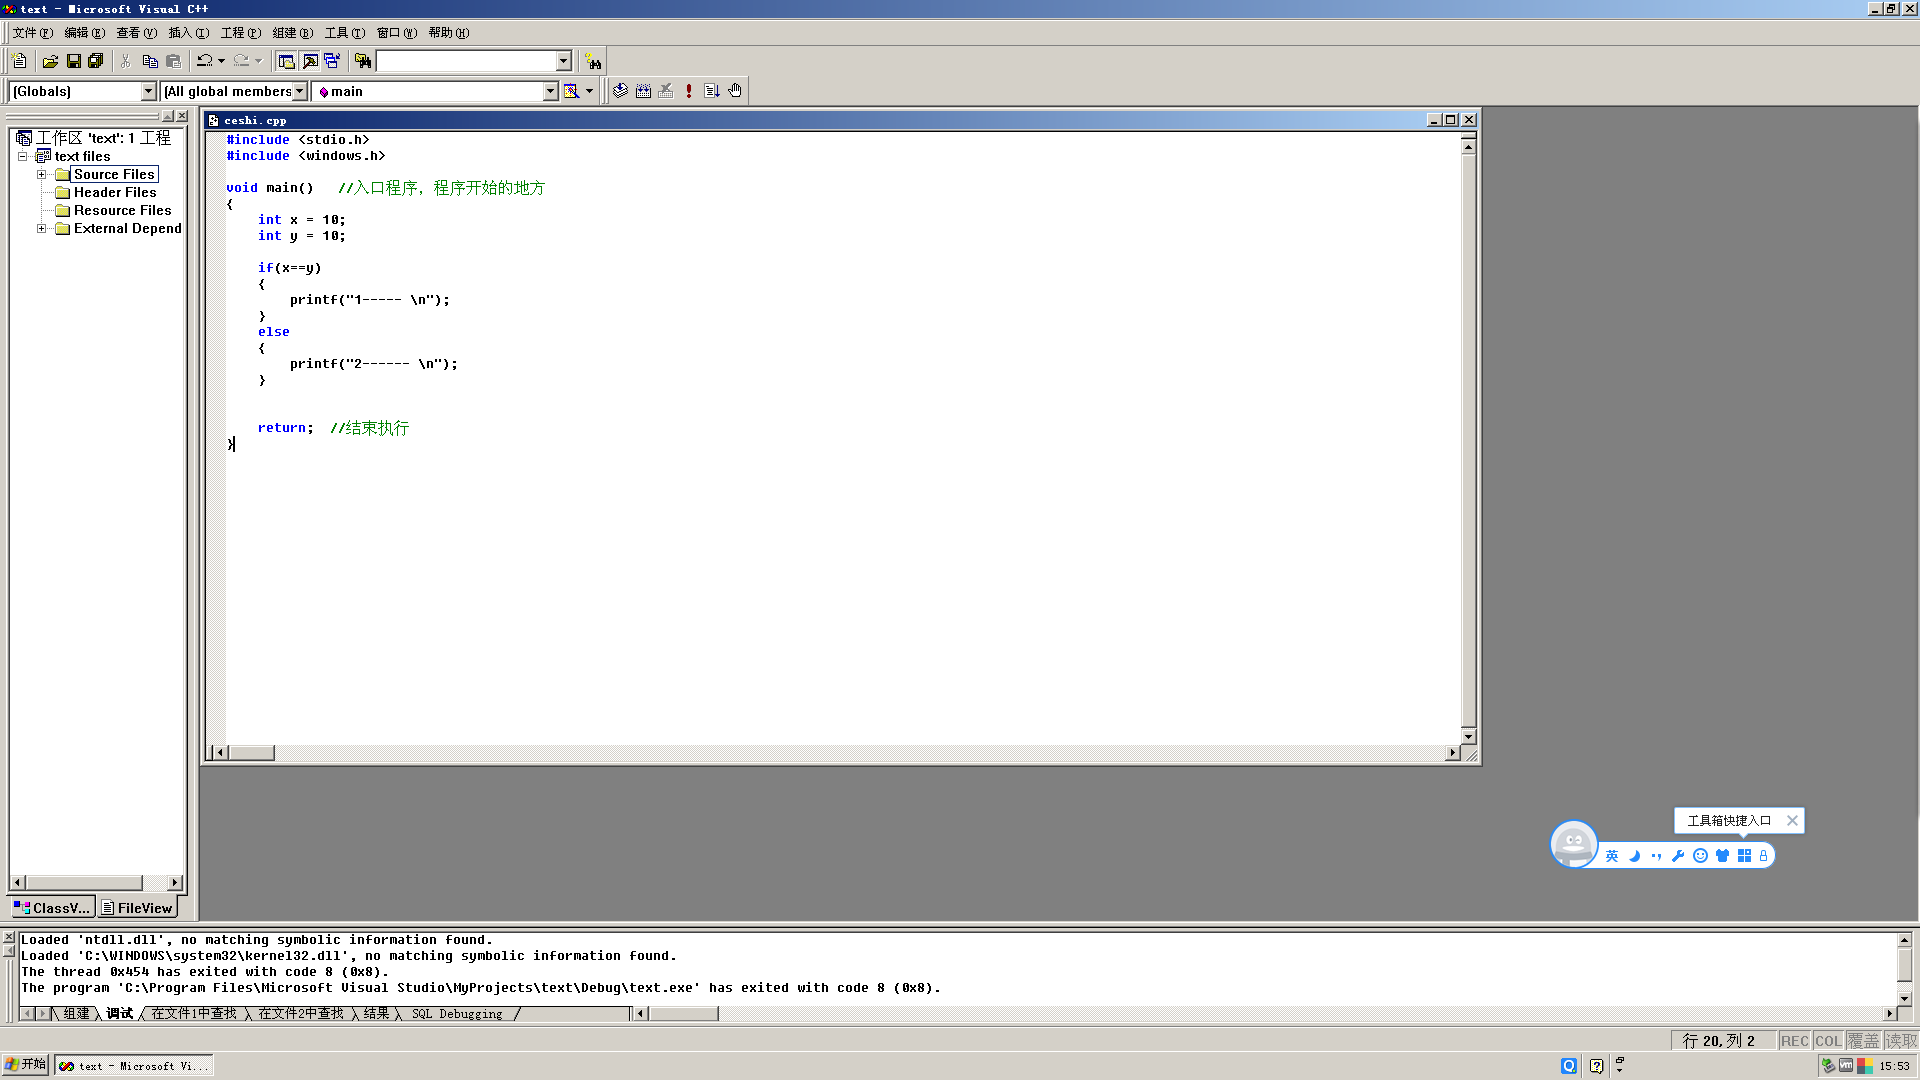
Task: Click the New Text File icon
Action: pyautogui.click(x=19, y=61)
